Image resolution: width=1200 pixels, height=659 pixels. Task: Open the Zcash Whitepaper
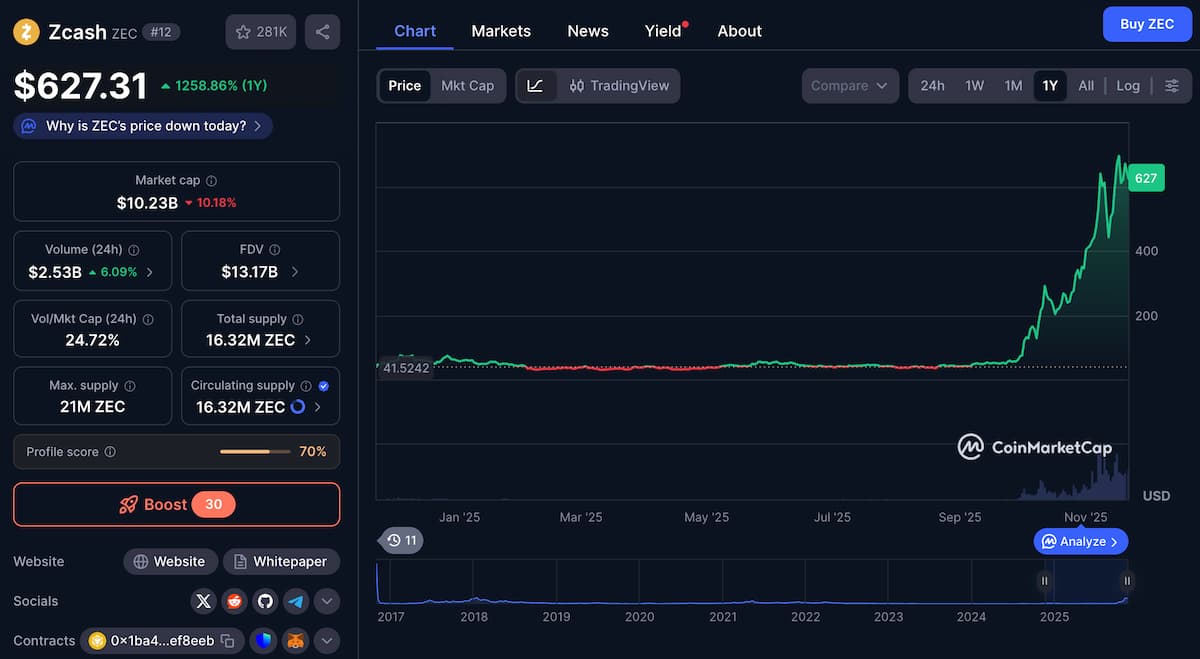coord(281,561)
